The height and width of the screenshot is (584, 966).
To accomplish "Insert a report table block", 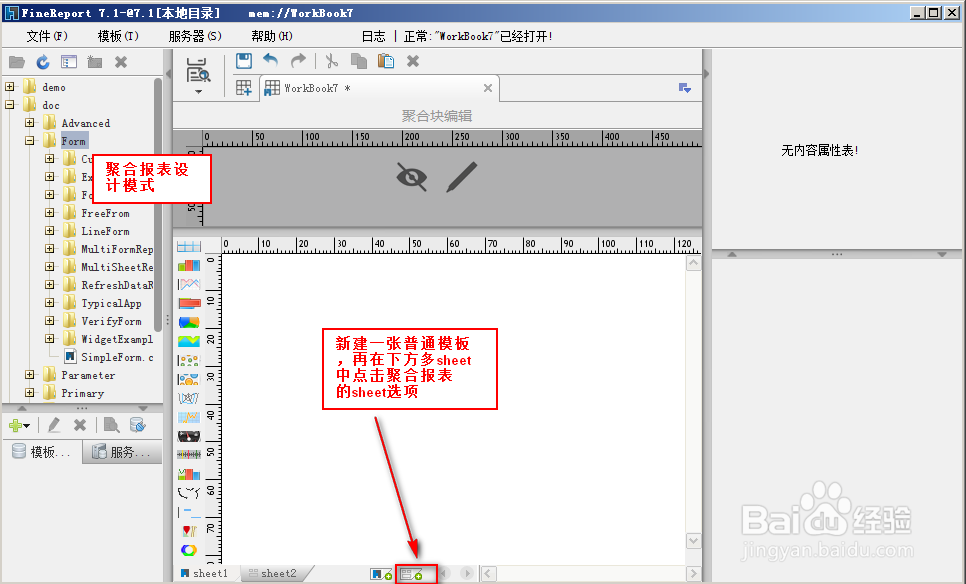I will click(x=189, y=246).
